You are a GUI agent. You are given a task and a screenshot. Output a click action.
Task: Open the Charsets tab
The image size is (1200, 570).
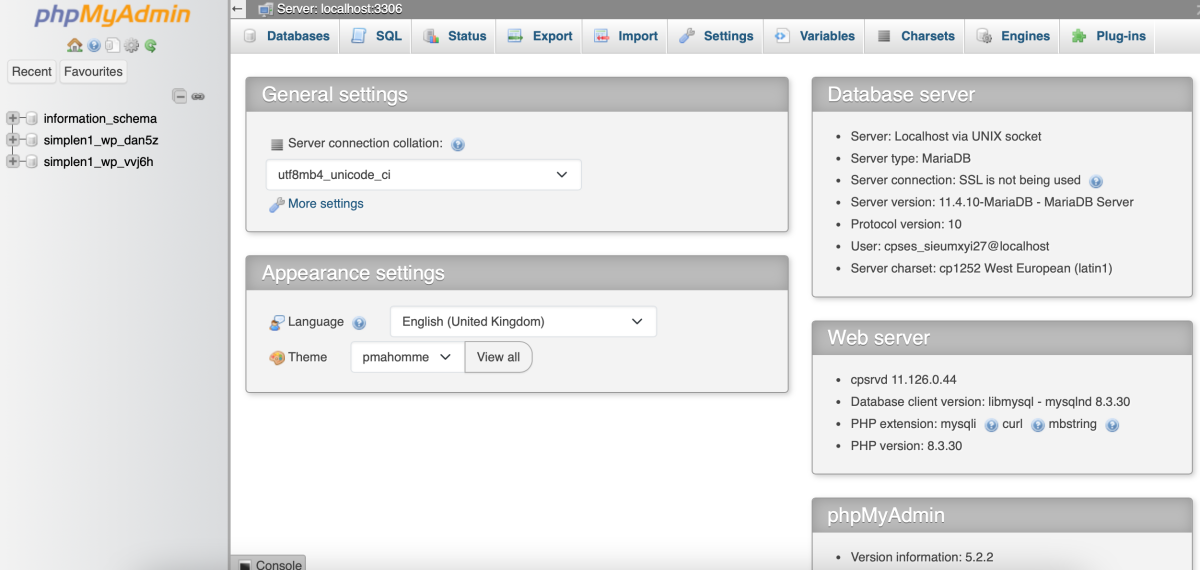(916, 36)
